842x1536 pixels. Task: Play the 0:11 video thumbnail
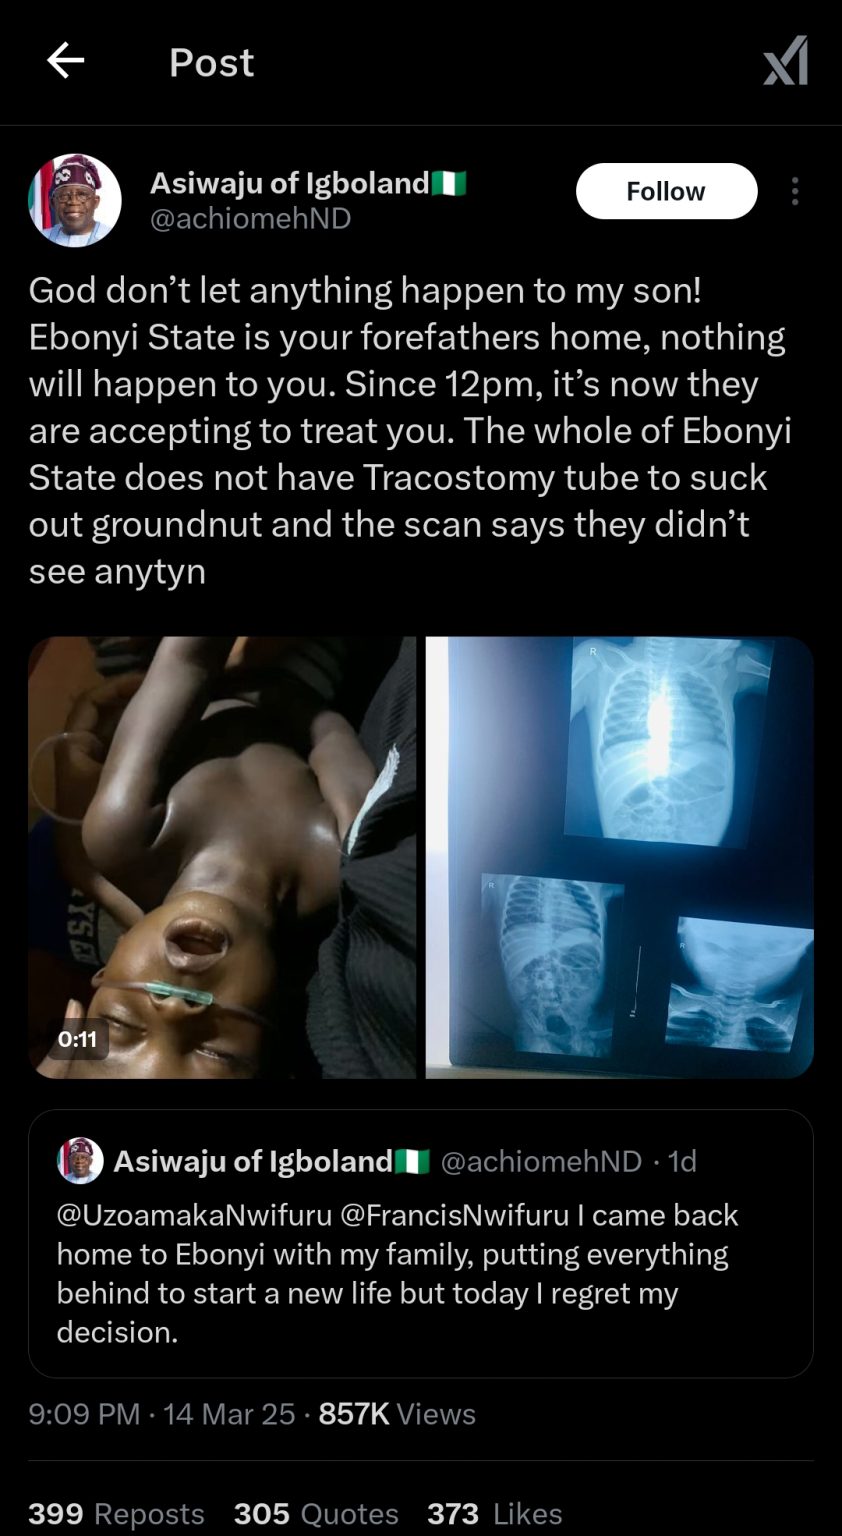pos(222,857)
